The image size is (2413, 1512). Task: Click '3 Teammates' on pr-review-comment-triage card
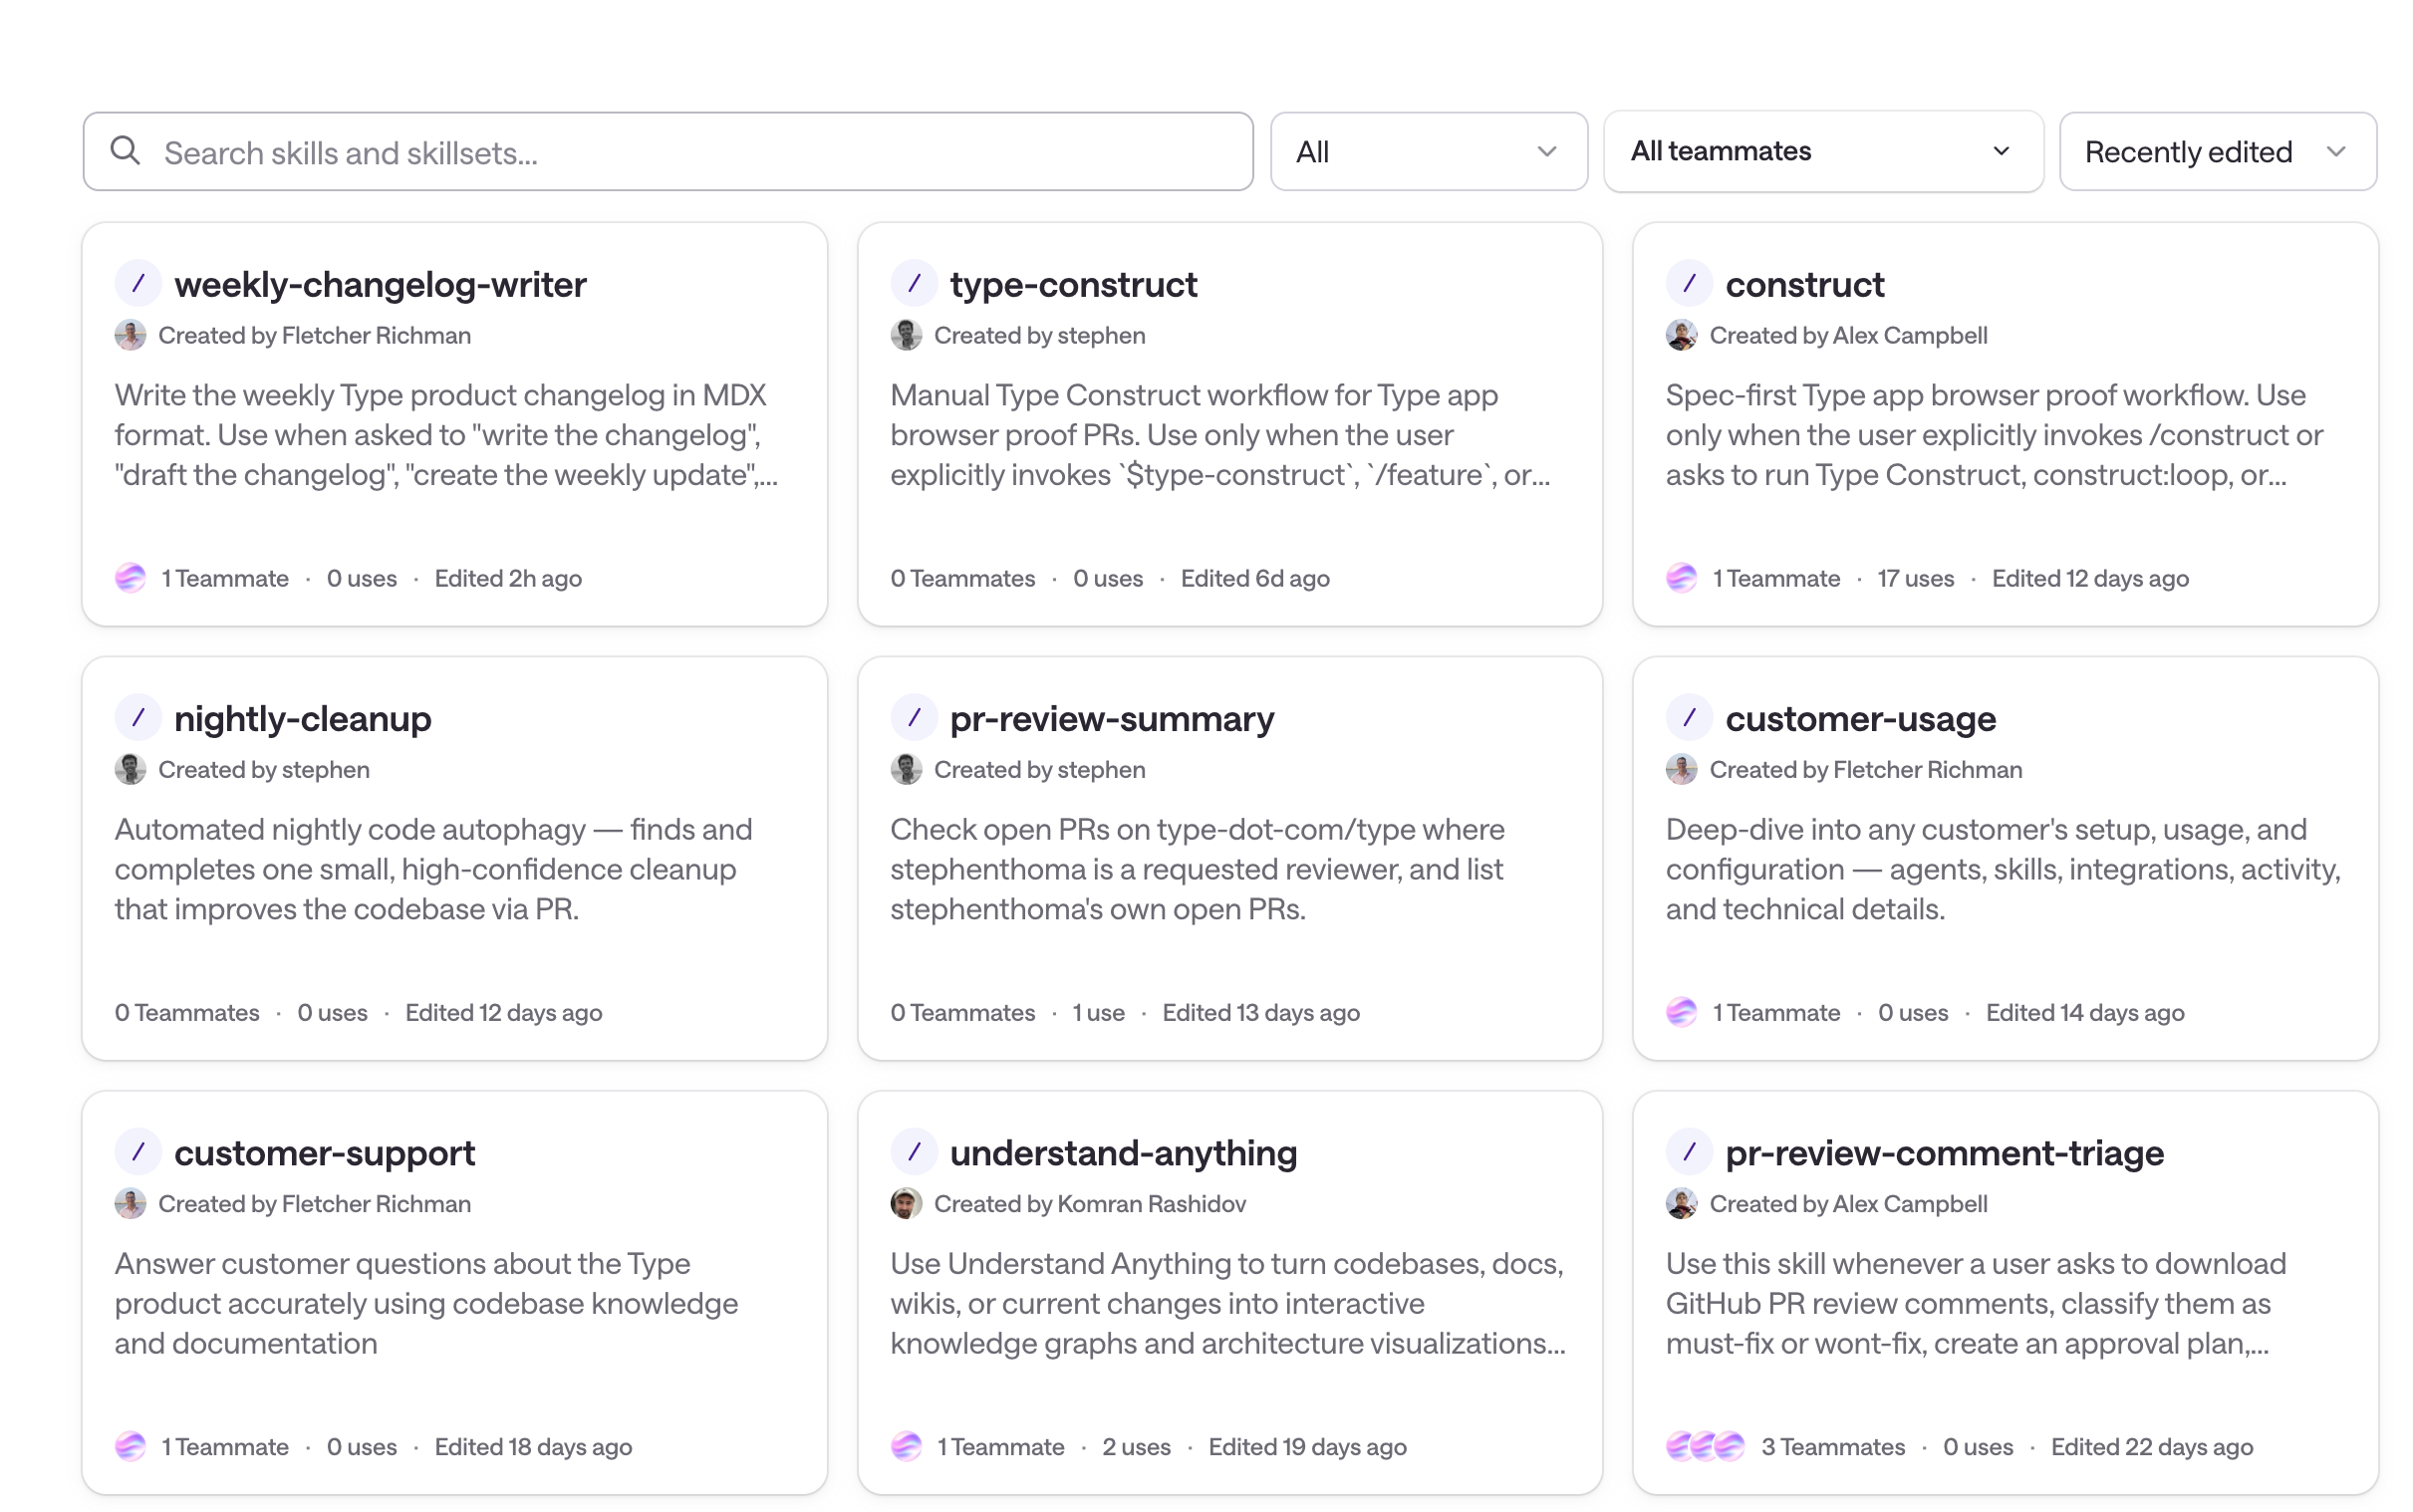click(x=1832, y=1446)
